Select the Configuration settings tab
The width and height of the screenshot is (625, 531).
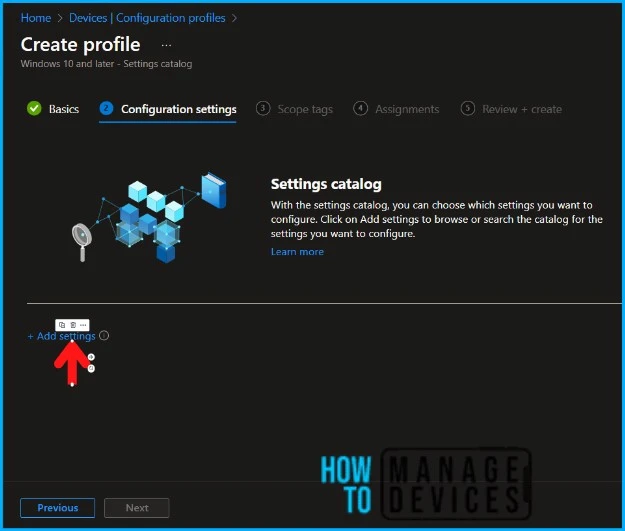click(x=178, y=109)
